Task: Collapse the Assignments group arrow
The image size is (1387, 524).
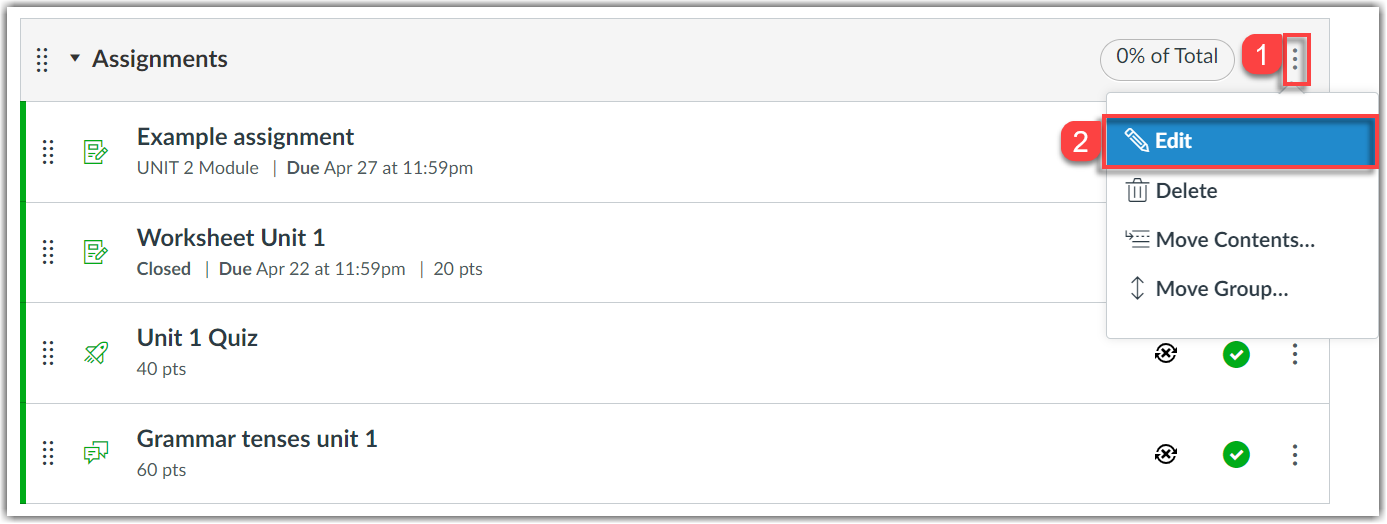Action: (x=74, y=59)
